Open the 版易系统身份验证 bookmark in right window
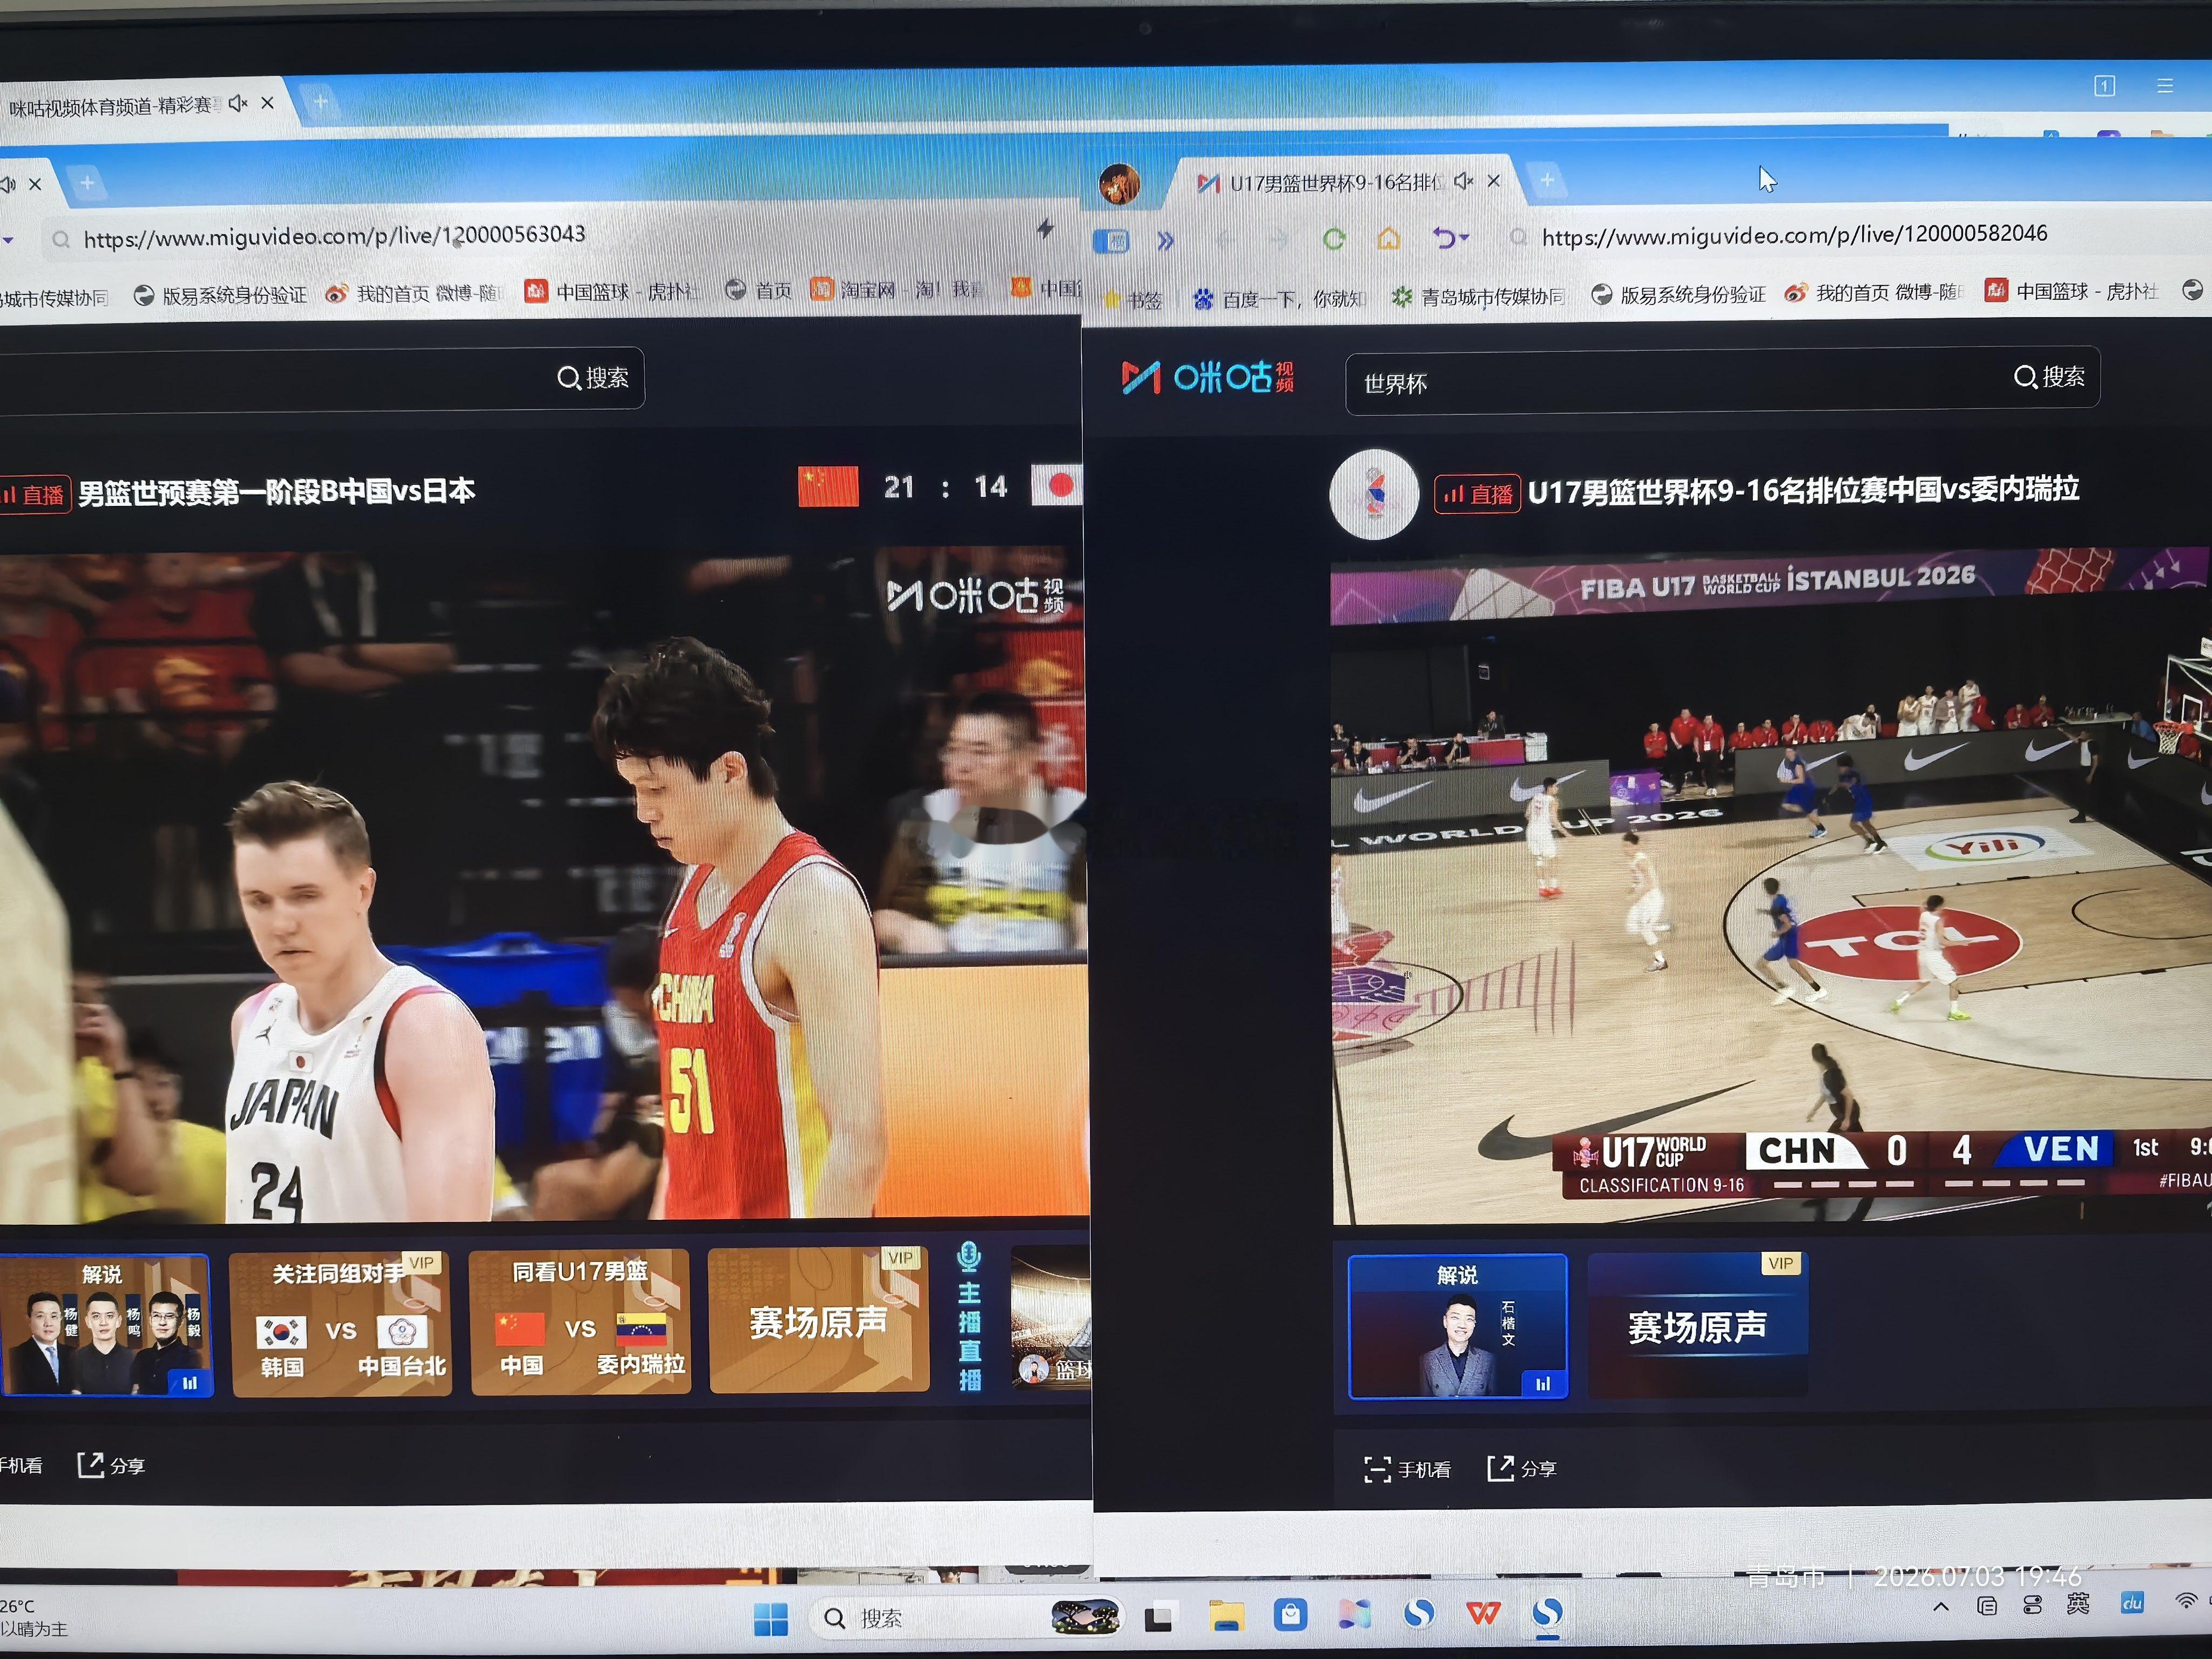The image size is (2212, 1659). (1678, 295)
